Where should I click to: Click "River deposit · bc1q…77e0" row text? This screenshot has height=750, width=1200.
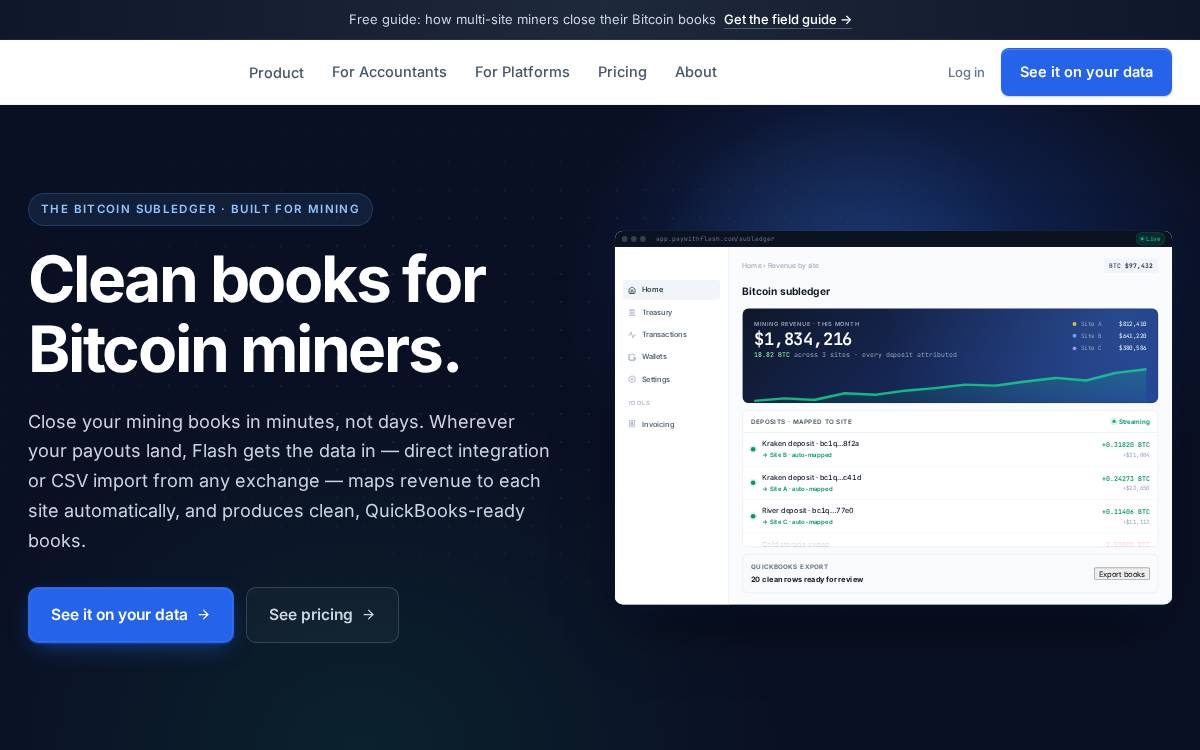coord(807,511)
